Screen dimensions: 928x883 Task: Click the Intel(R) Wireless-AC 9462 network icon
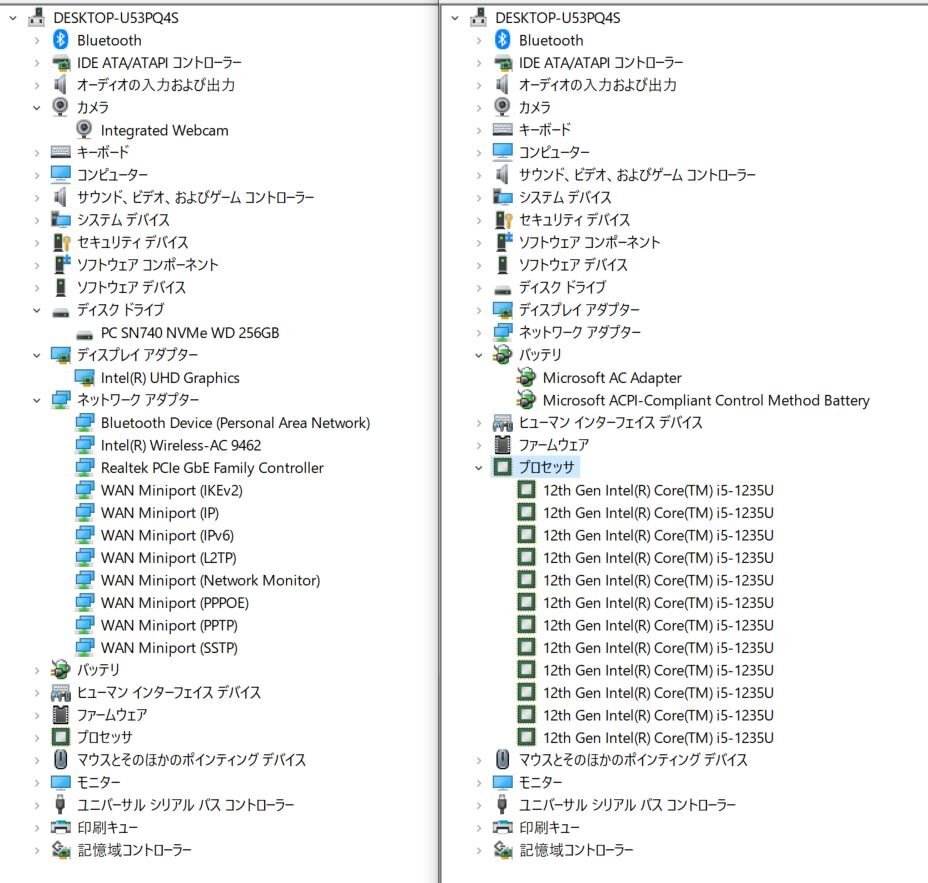pos(85,445)
